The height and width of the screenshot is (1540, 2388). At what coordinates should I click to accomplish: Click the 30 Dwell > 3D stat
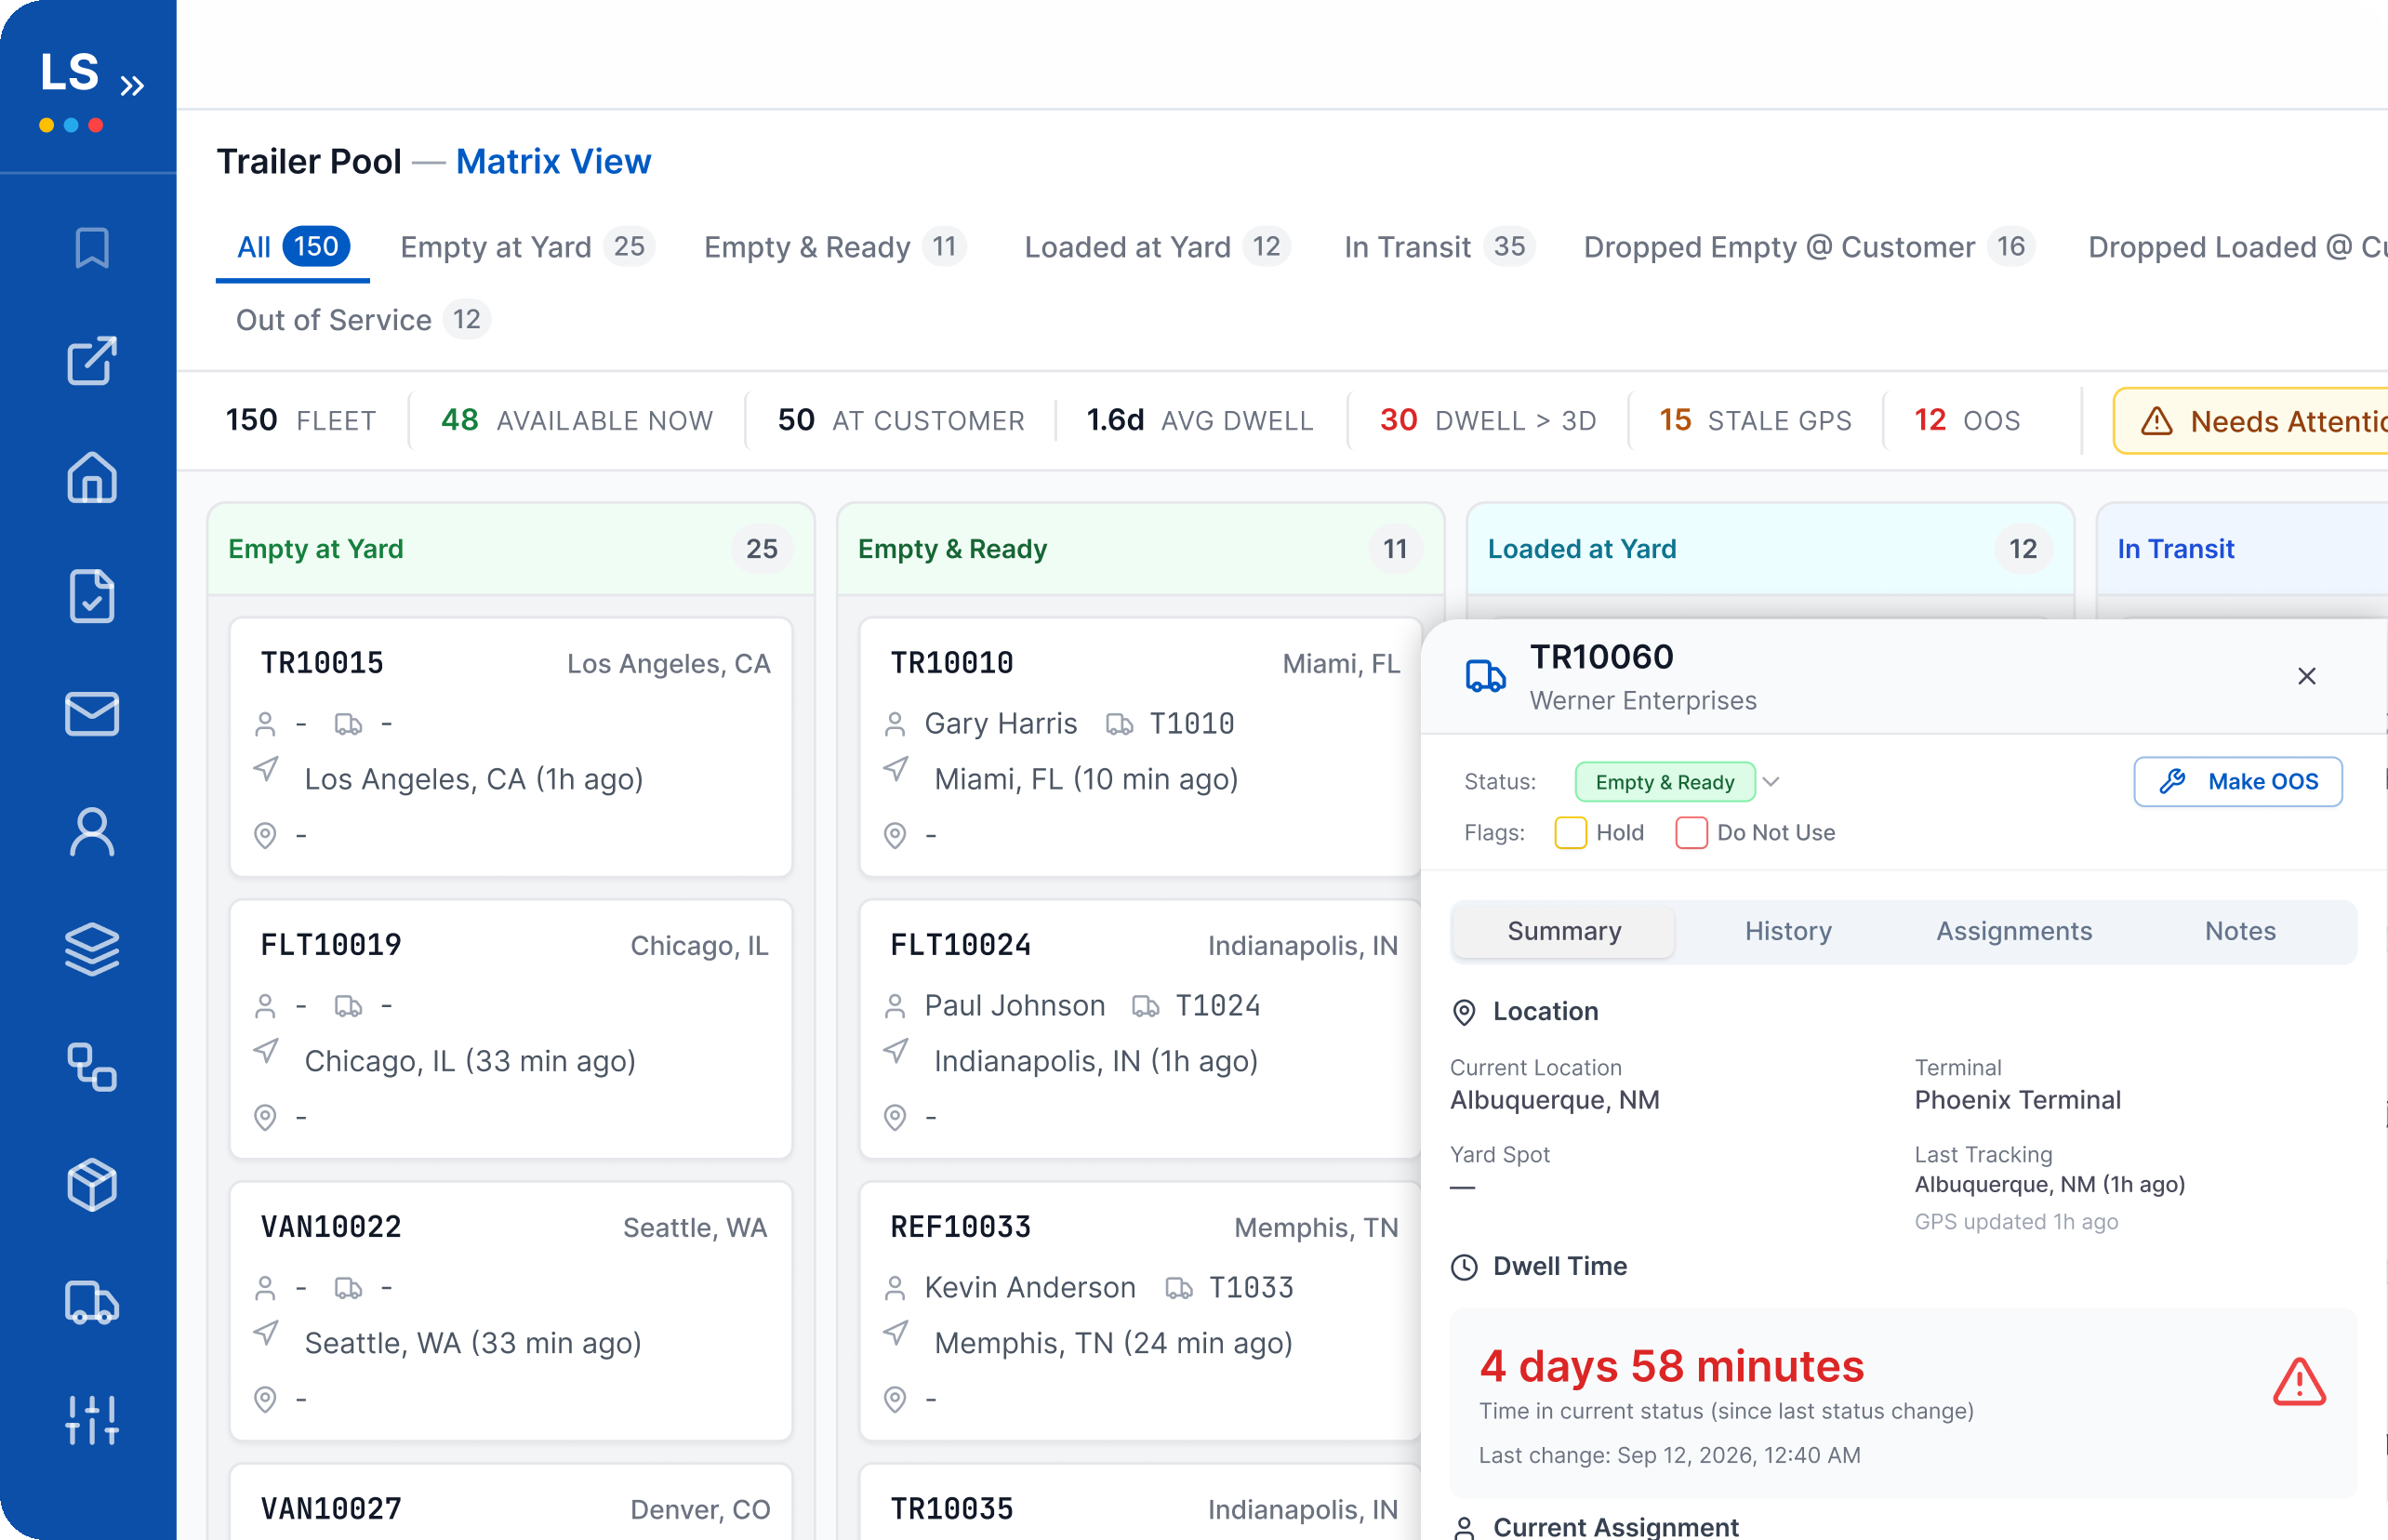(x=1488, y=421)
